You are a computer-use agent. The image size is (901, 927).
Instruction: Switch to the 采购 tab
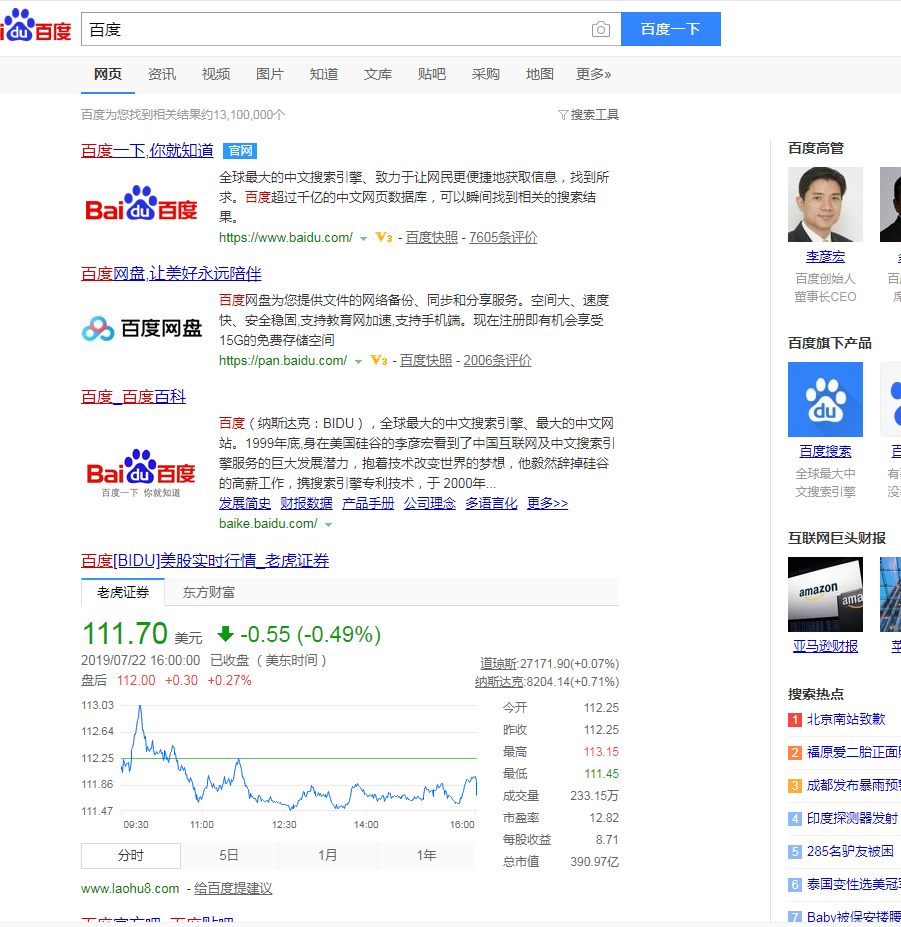click(486, 74)
